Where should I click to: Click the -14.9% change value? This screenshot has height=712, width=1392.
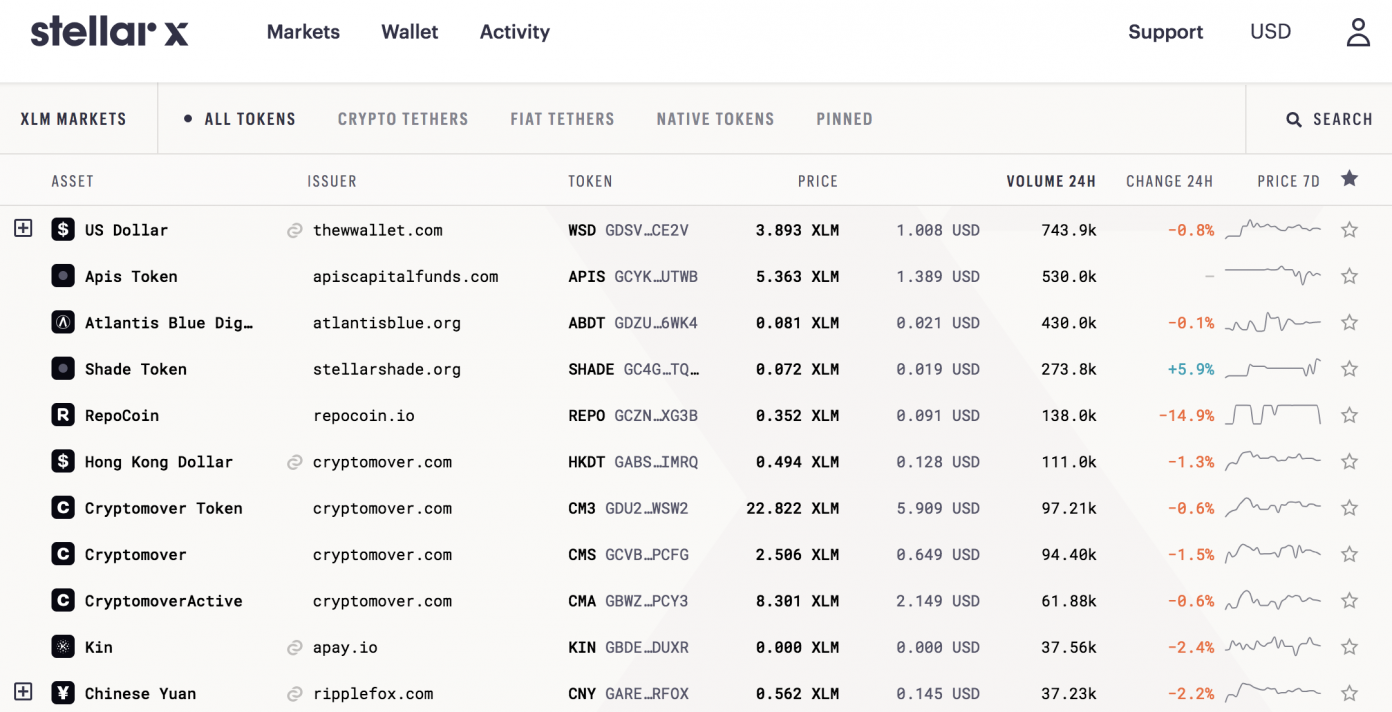(1187, 415)
